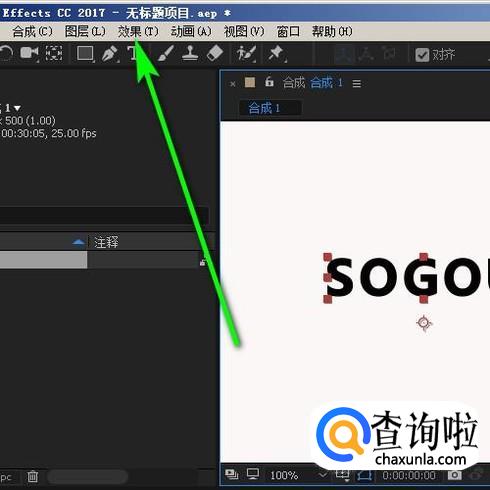
Task: Enable the 对齐 snapping checkbox
Action: click(422, 55)
